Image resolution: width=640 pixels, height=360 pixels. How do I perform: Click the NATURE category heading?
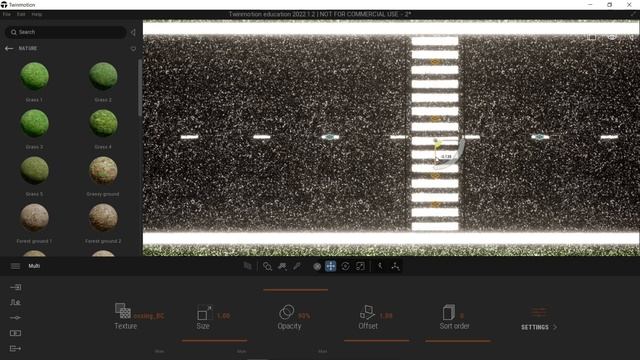[28, 48]
